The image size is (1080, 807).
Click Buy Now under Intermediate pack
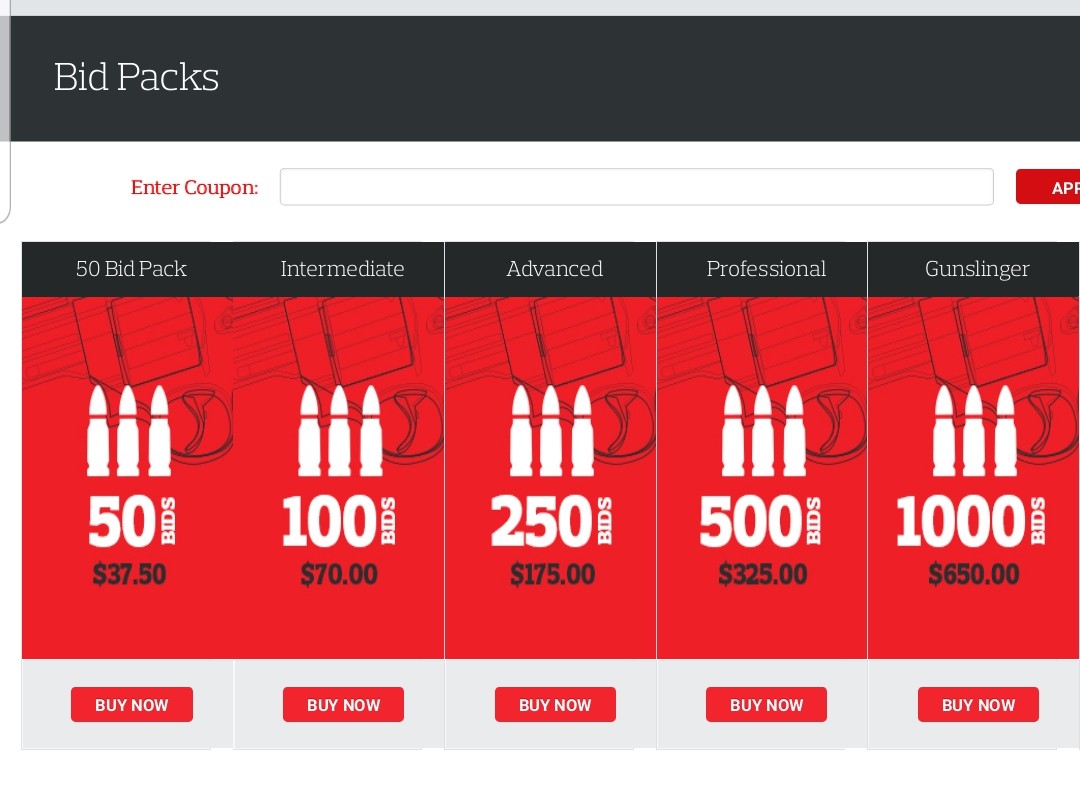pyautogui.click(x=343, y=705)
